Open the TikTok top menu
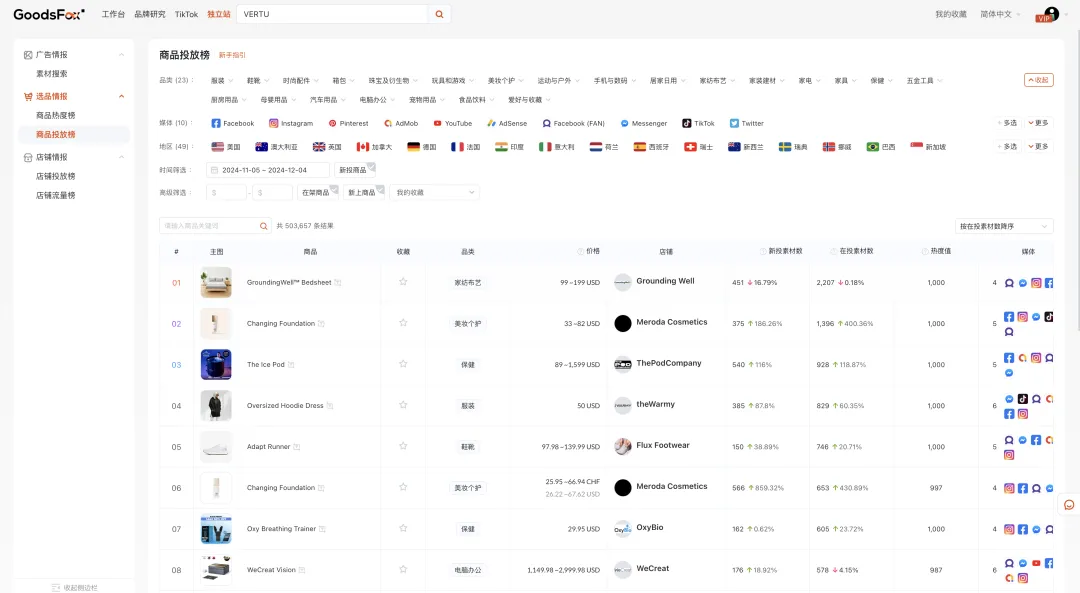Image resolution: width=1080 pixels, height=593 pixels. click(186, 14)
